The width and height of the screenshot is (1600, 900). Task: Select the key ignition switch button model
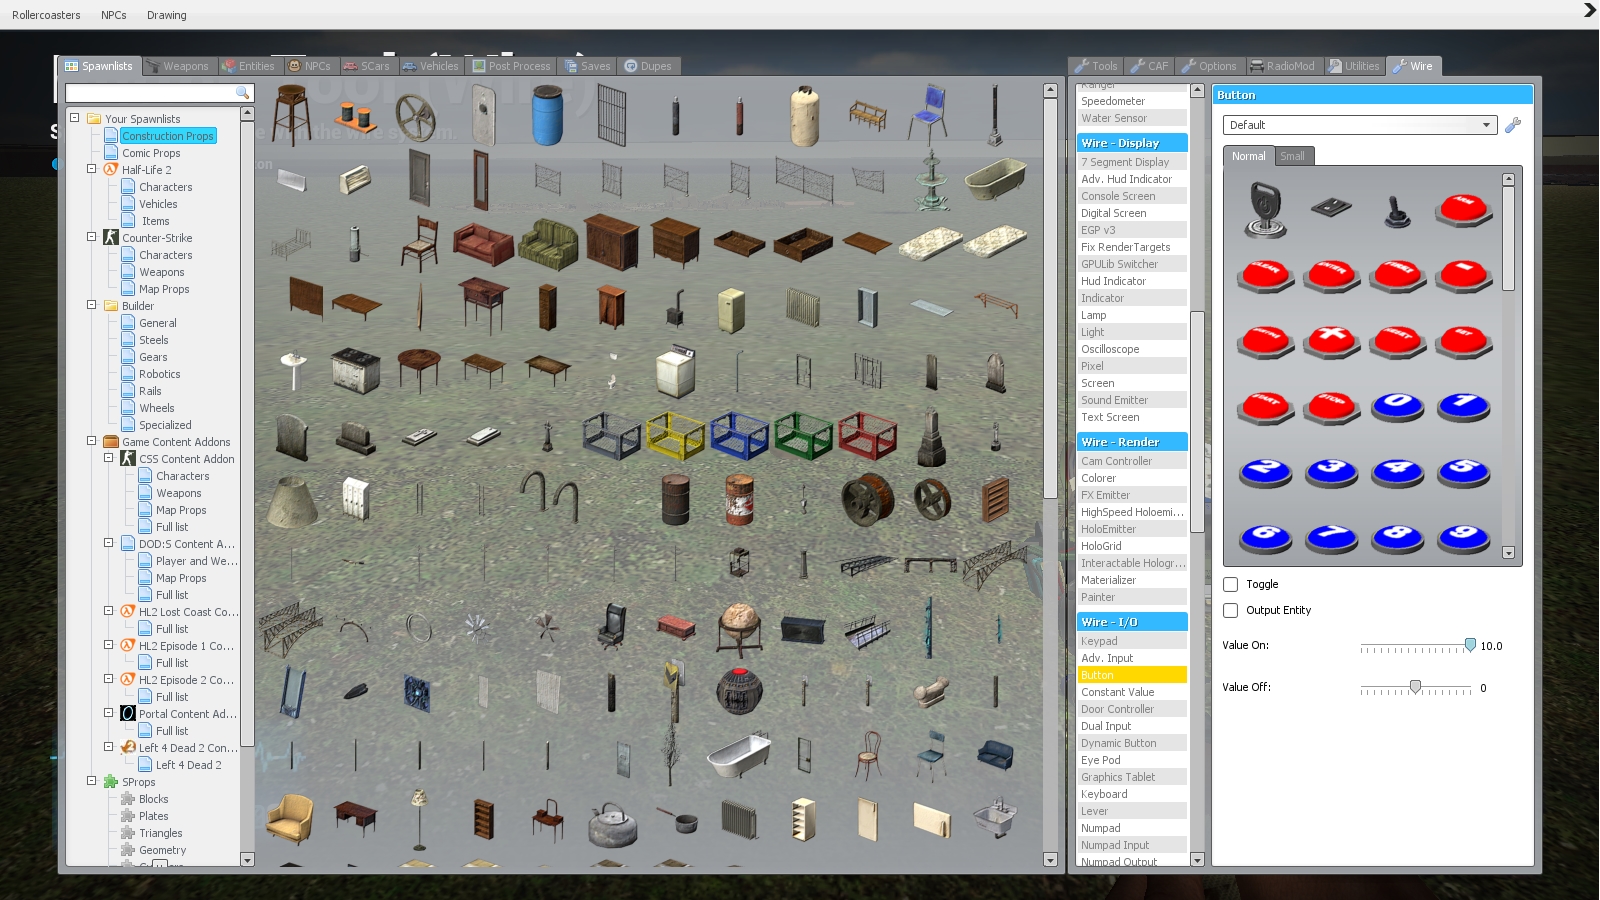pos(1266,209)
